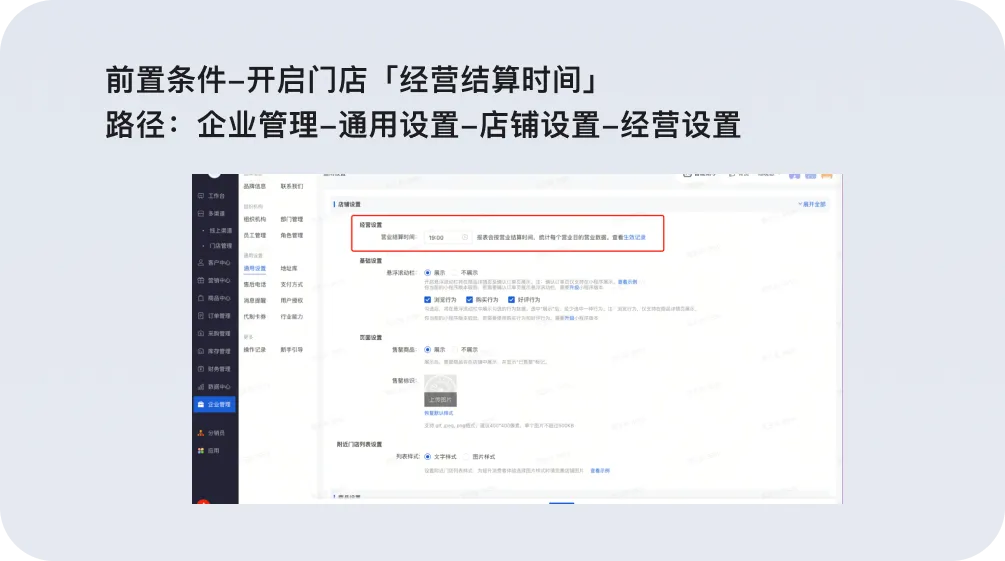Open 采购管理 in the sidebar
This screenshot has width=1005, height=561.
215,333
